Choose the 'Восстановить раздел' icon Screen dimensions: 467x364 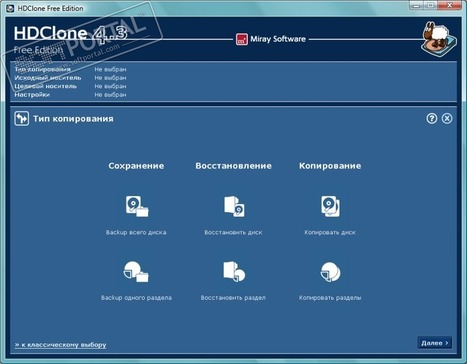click(x=234, y=272)
